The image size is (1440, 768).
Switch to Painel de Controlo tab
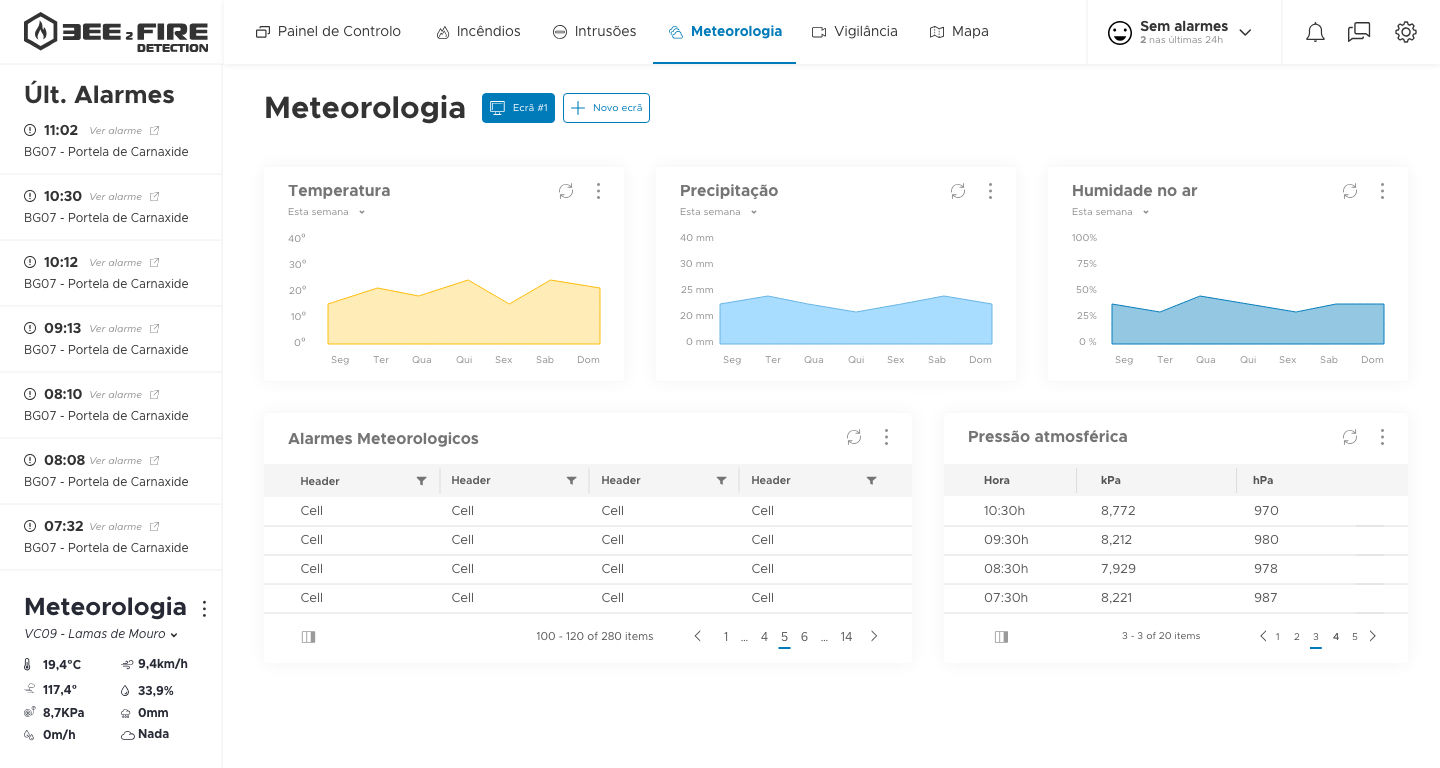(x=328, y=32)
